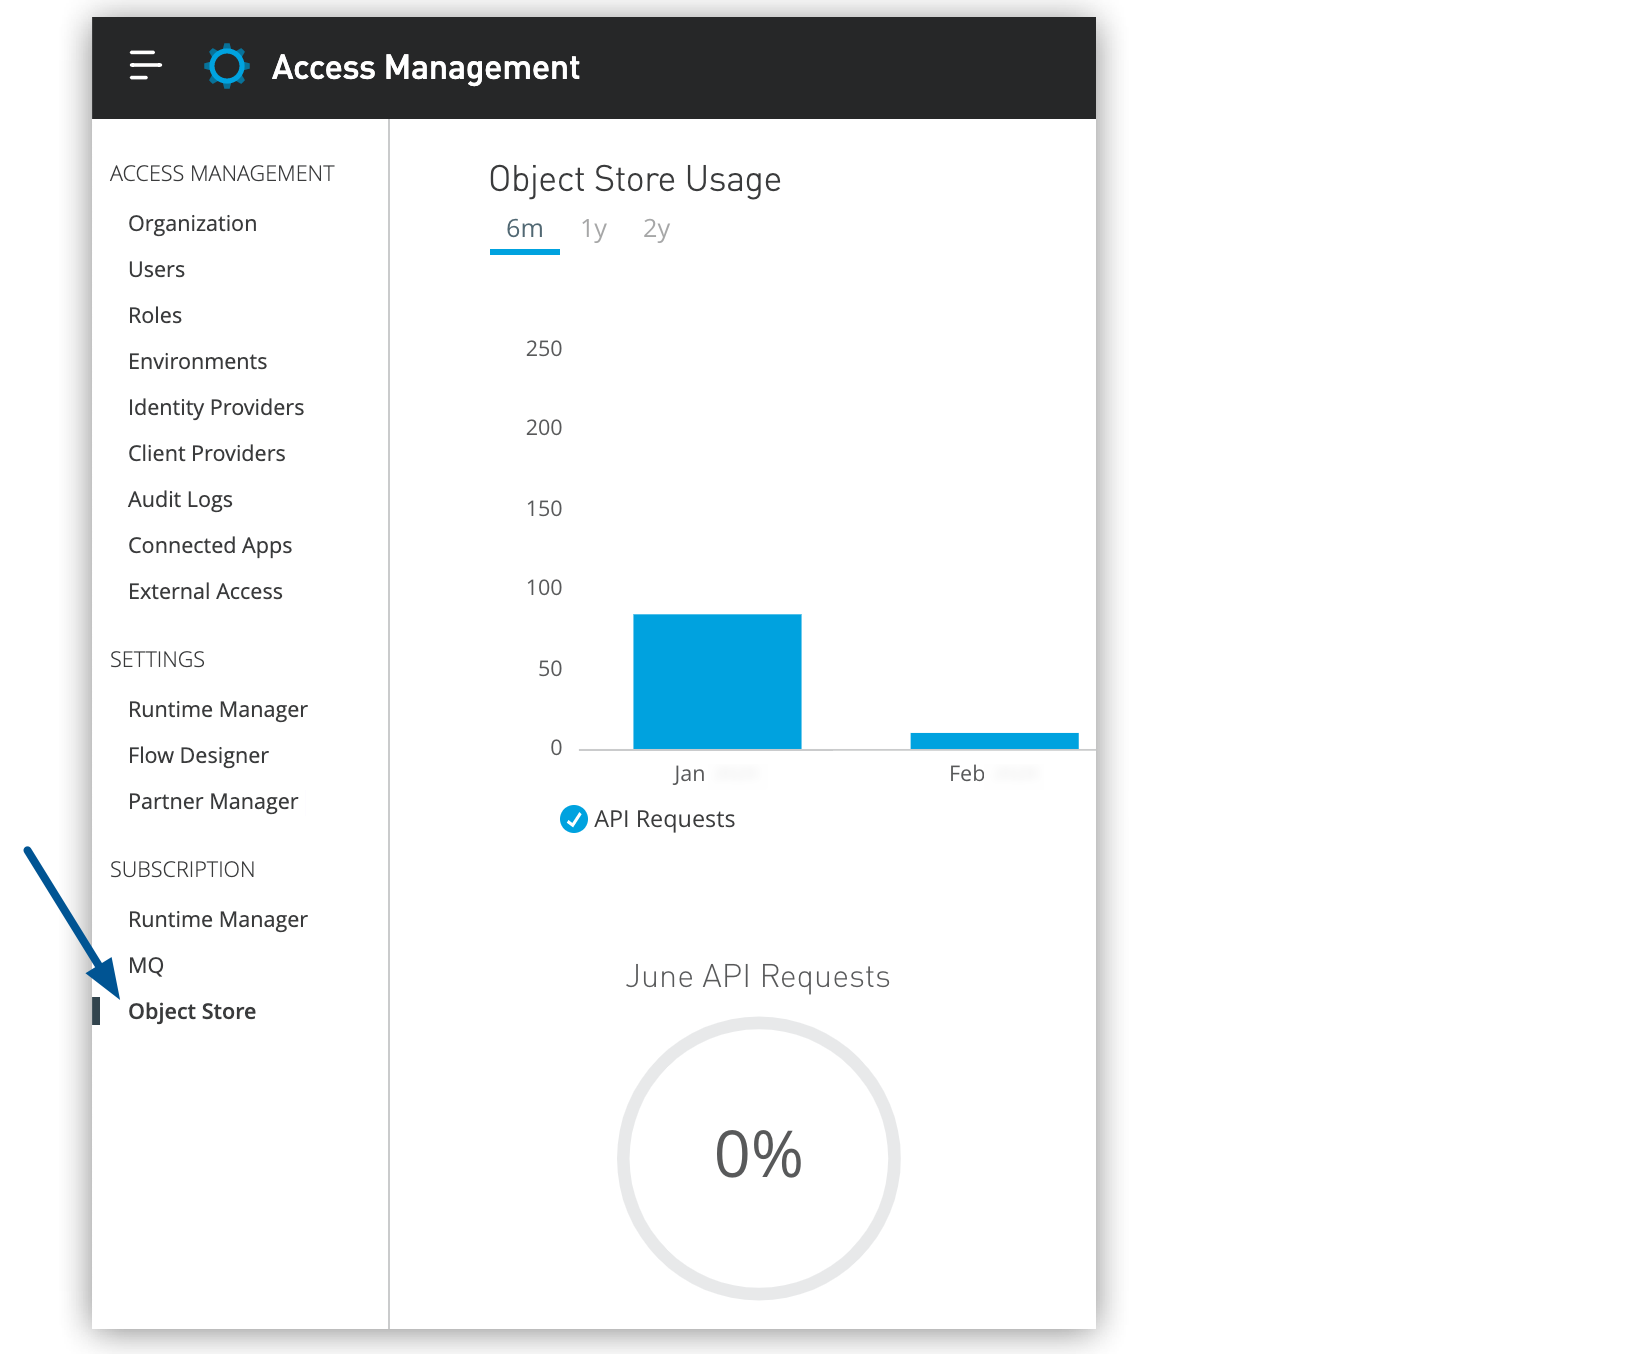Open the hamburger navigation menu
The width and height of the screenshot is (1632, 1354).
tap(145, 66)
